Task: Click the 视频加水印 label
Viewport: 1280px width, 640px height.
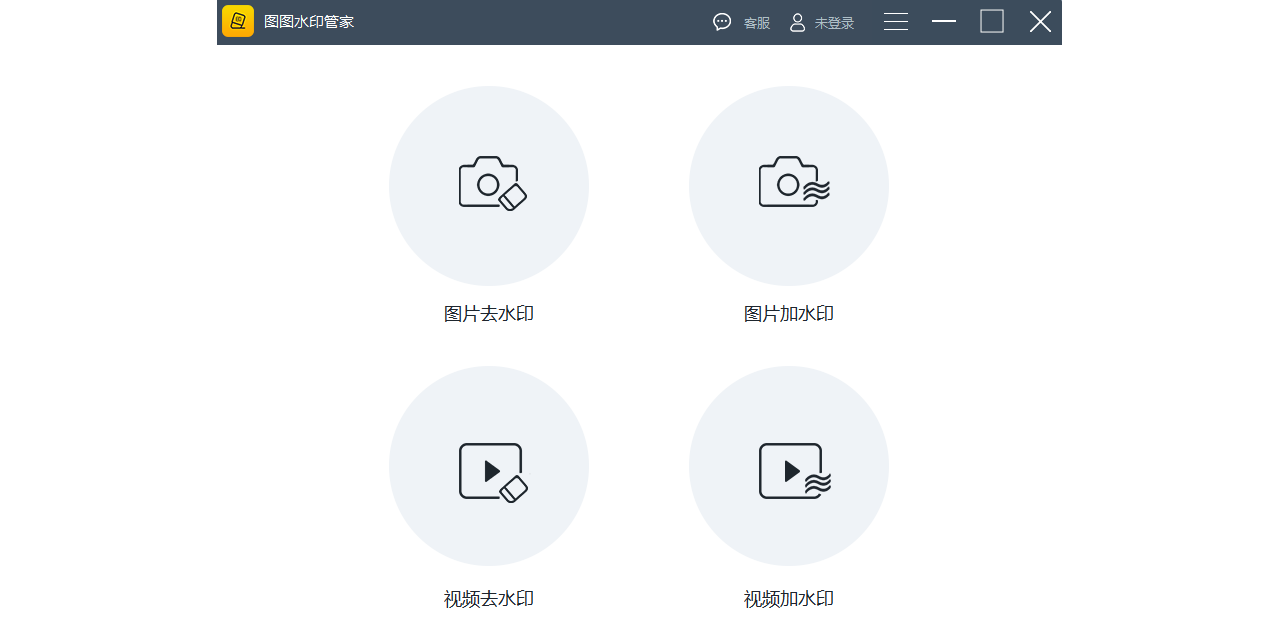Action: point(789,599)
